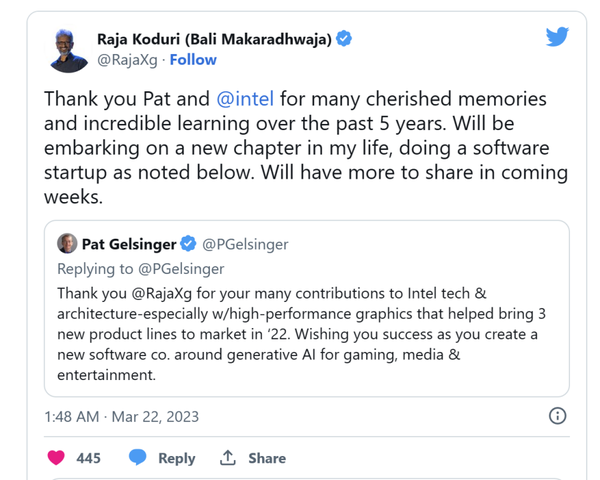
Task: Click the @PGelsinger handle beside Pat's name
Action: (x=247, y=243)
